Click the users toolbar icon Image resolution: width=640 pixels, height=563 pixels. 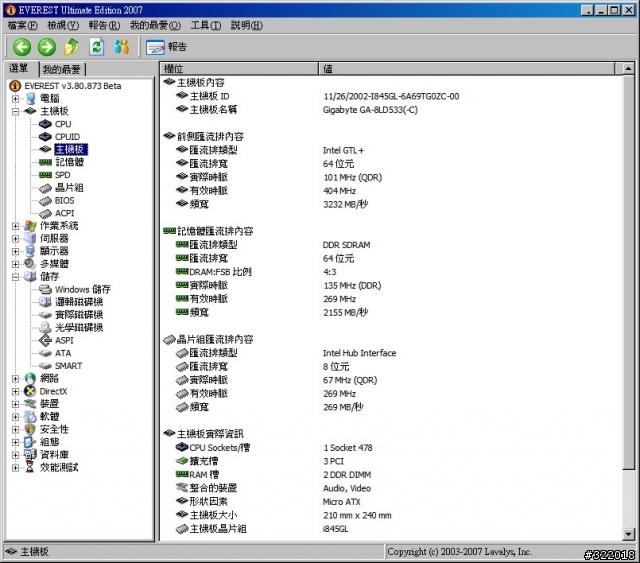pos(122,47)
